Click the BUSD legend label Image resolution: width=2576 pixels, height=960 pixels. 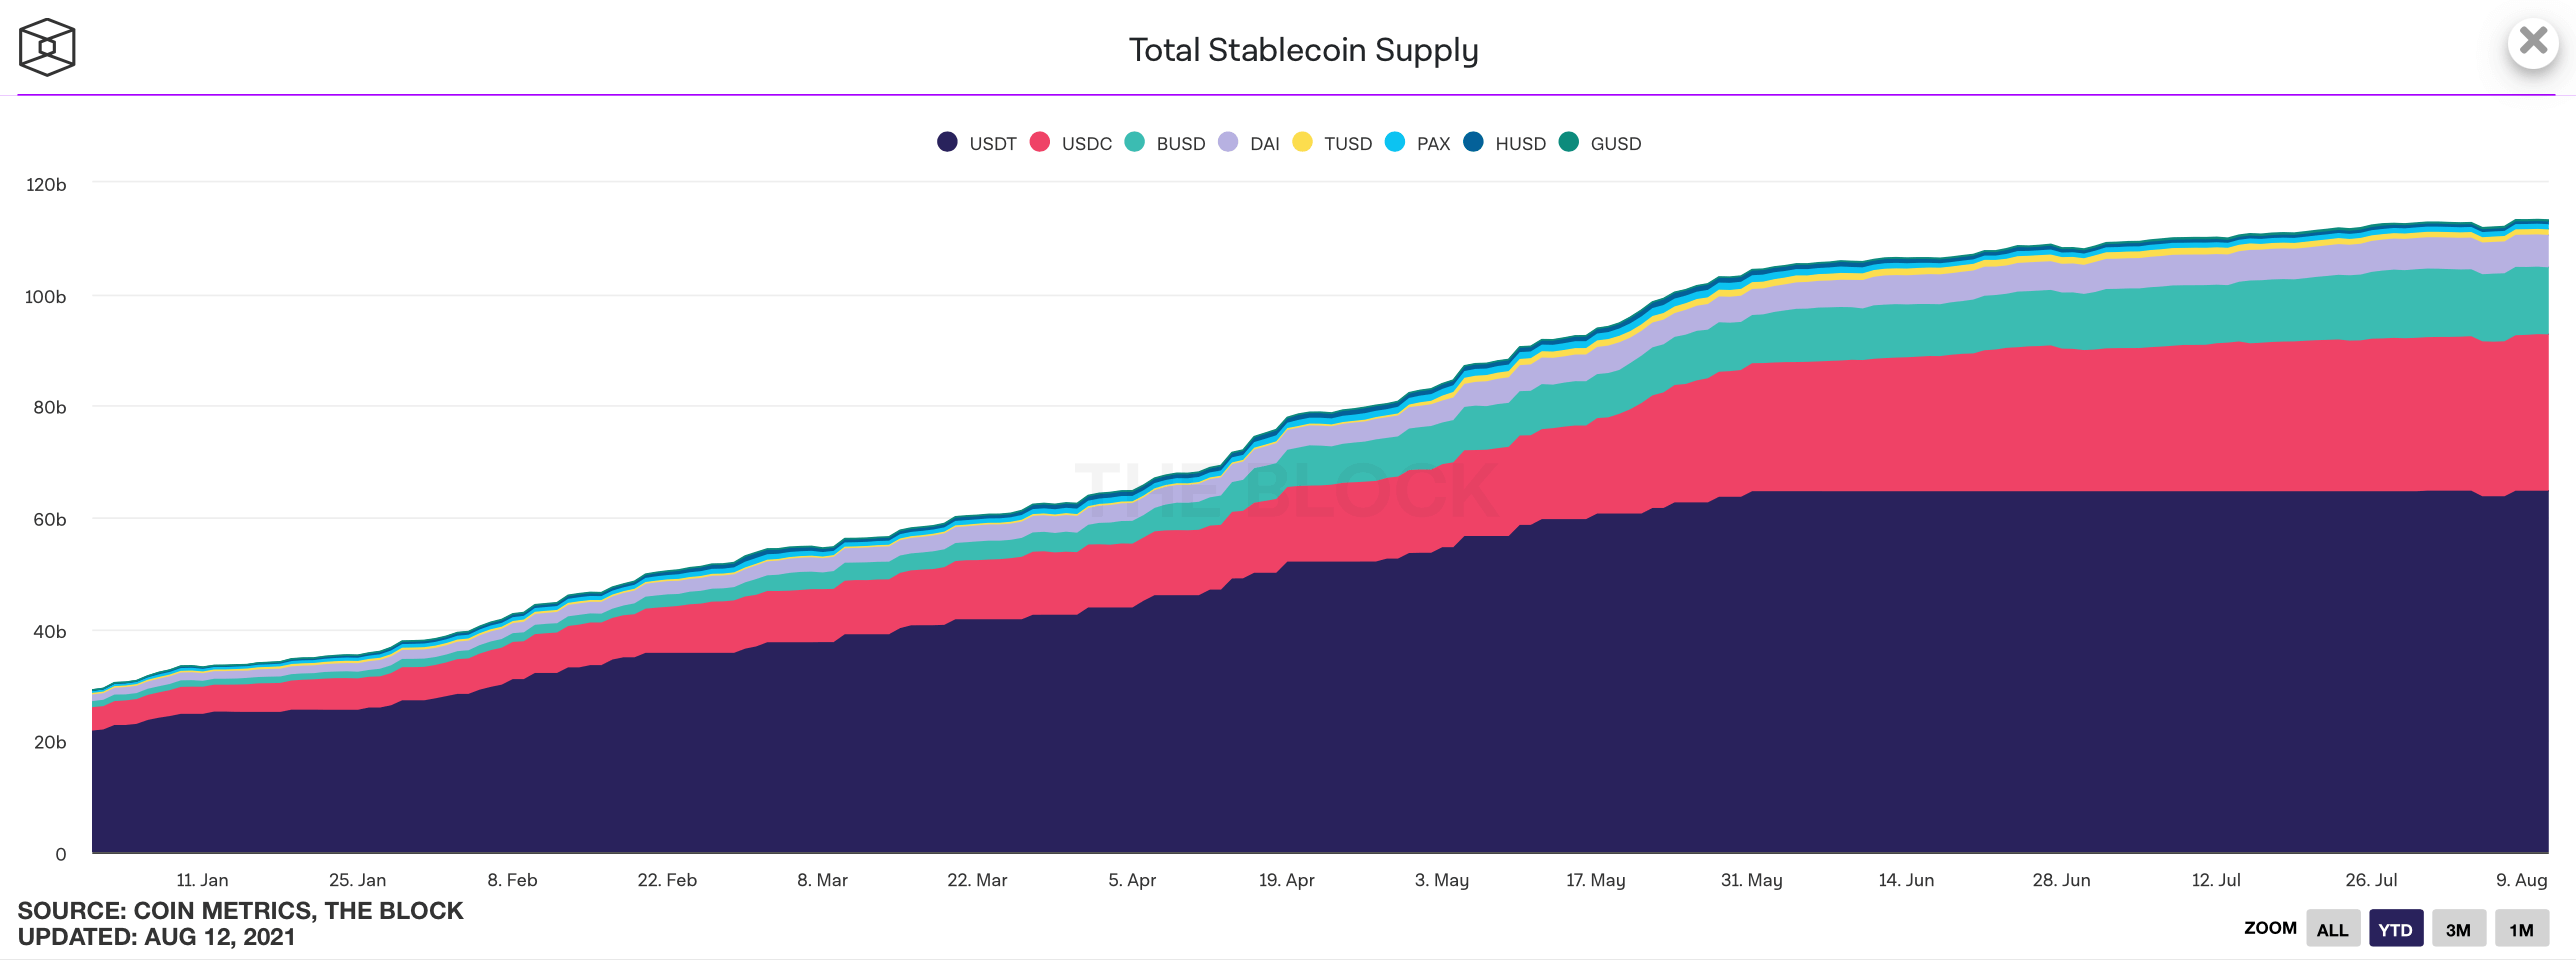1181,144
